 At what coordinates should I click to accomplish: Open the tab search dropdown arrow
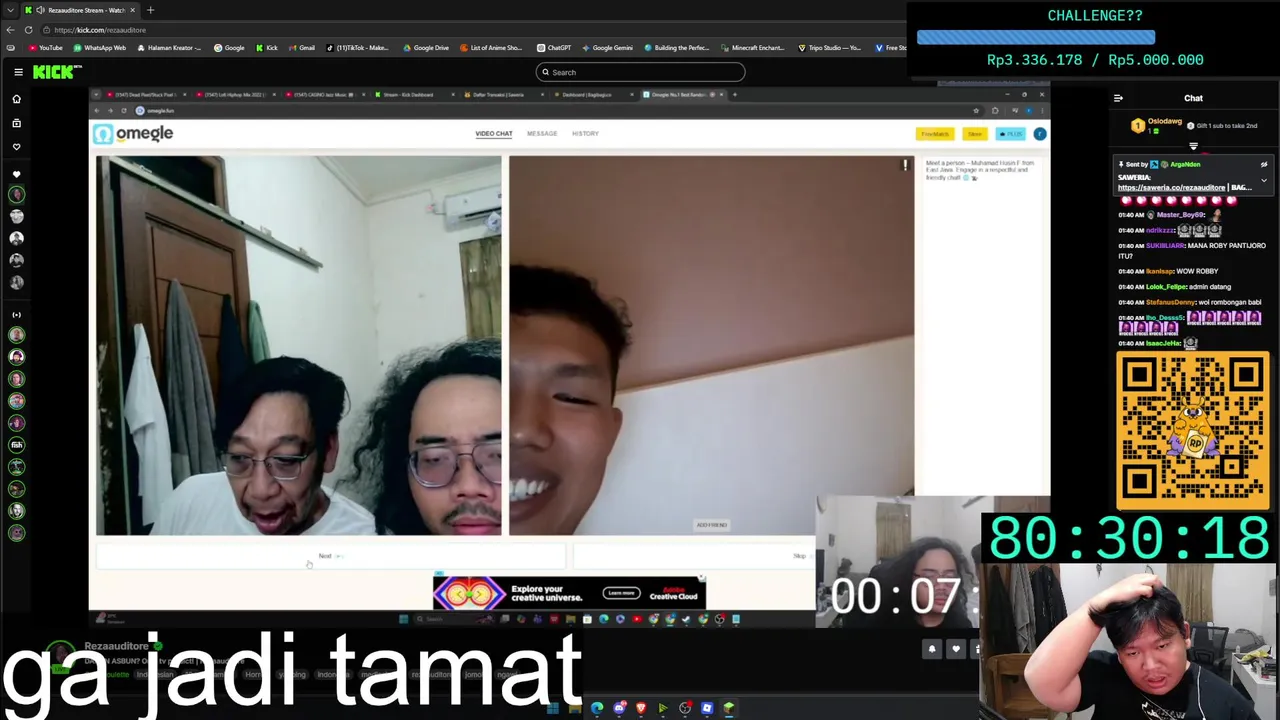click(x=10, y=10)
